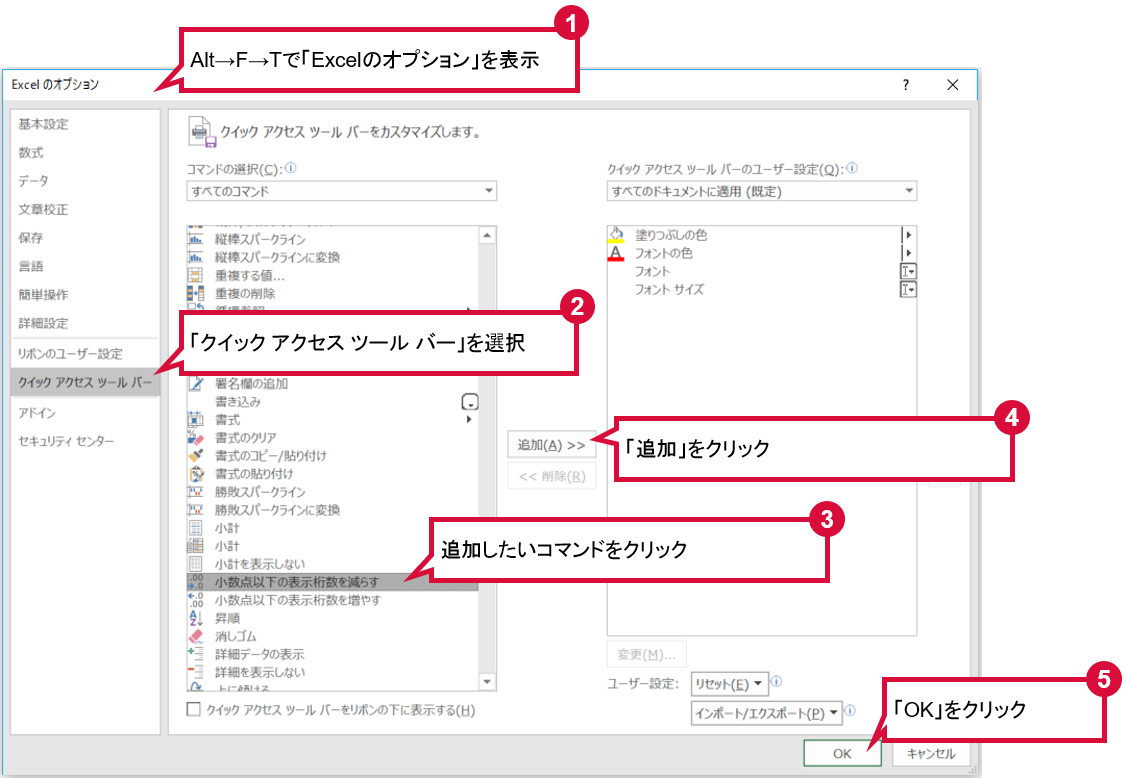Click the 昇順 sort icon
The height and width of the screenshot is (778, 1126).
[x=196, y=618]
